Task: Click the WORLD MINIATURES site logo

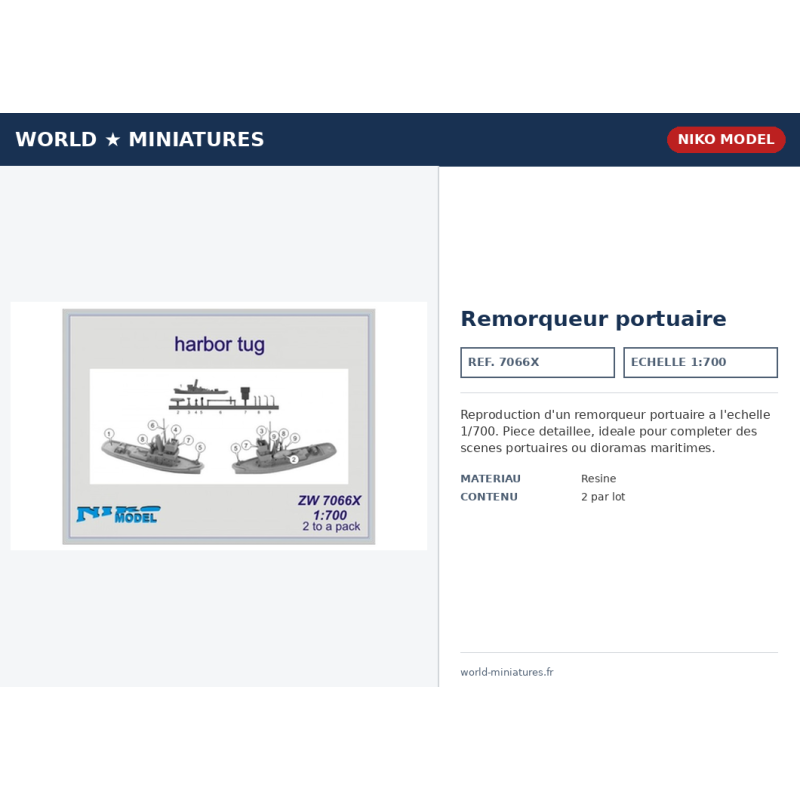Action: [x=140, y=139]
